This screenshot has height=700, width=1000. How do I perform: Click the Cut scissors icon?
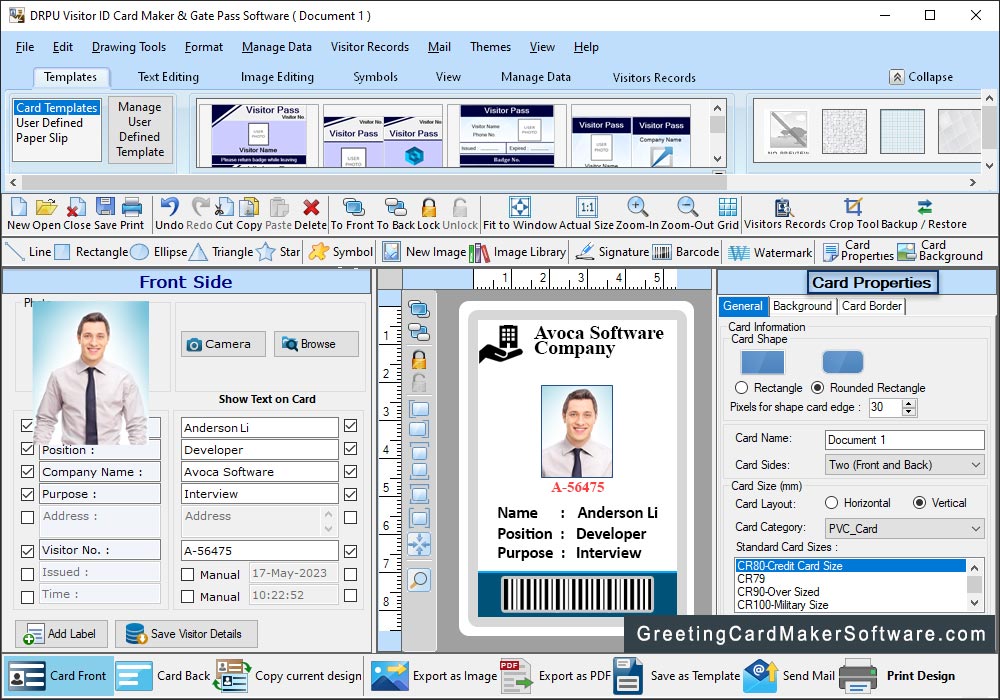pyautogui.click(x=224, y=207)
